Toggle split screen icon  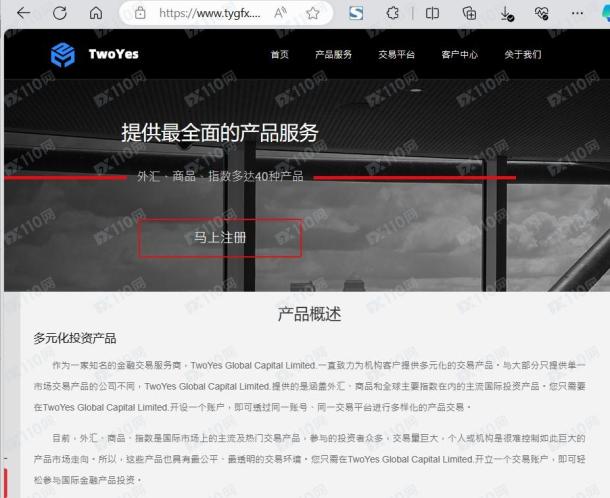tap(432, 14)
